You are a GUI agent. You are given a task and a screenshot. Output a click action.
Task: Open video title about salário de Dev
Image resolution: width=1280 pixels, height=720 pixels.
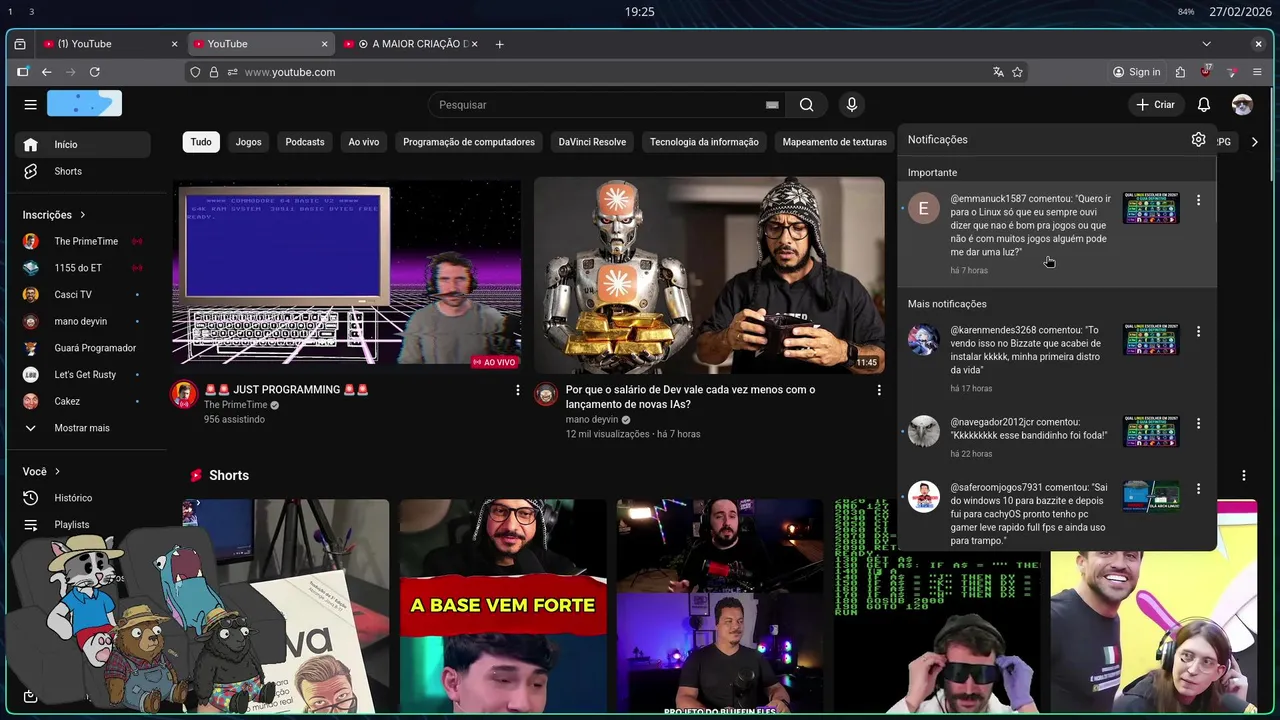pos(690,396)
